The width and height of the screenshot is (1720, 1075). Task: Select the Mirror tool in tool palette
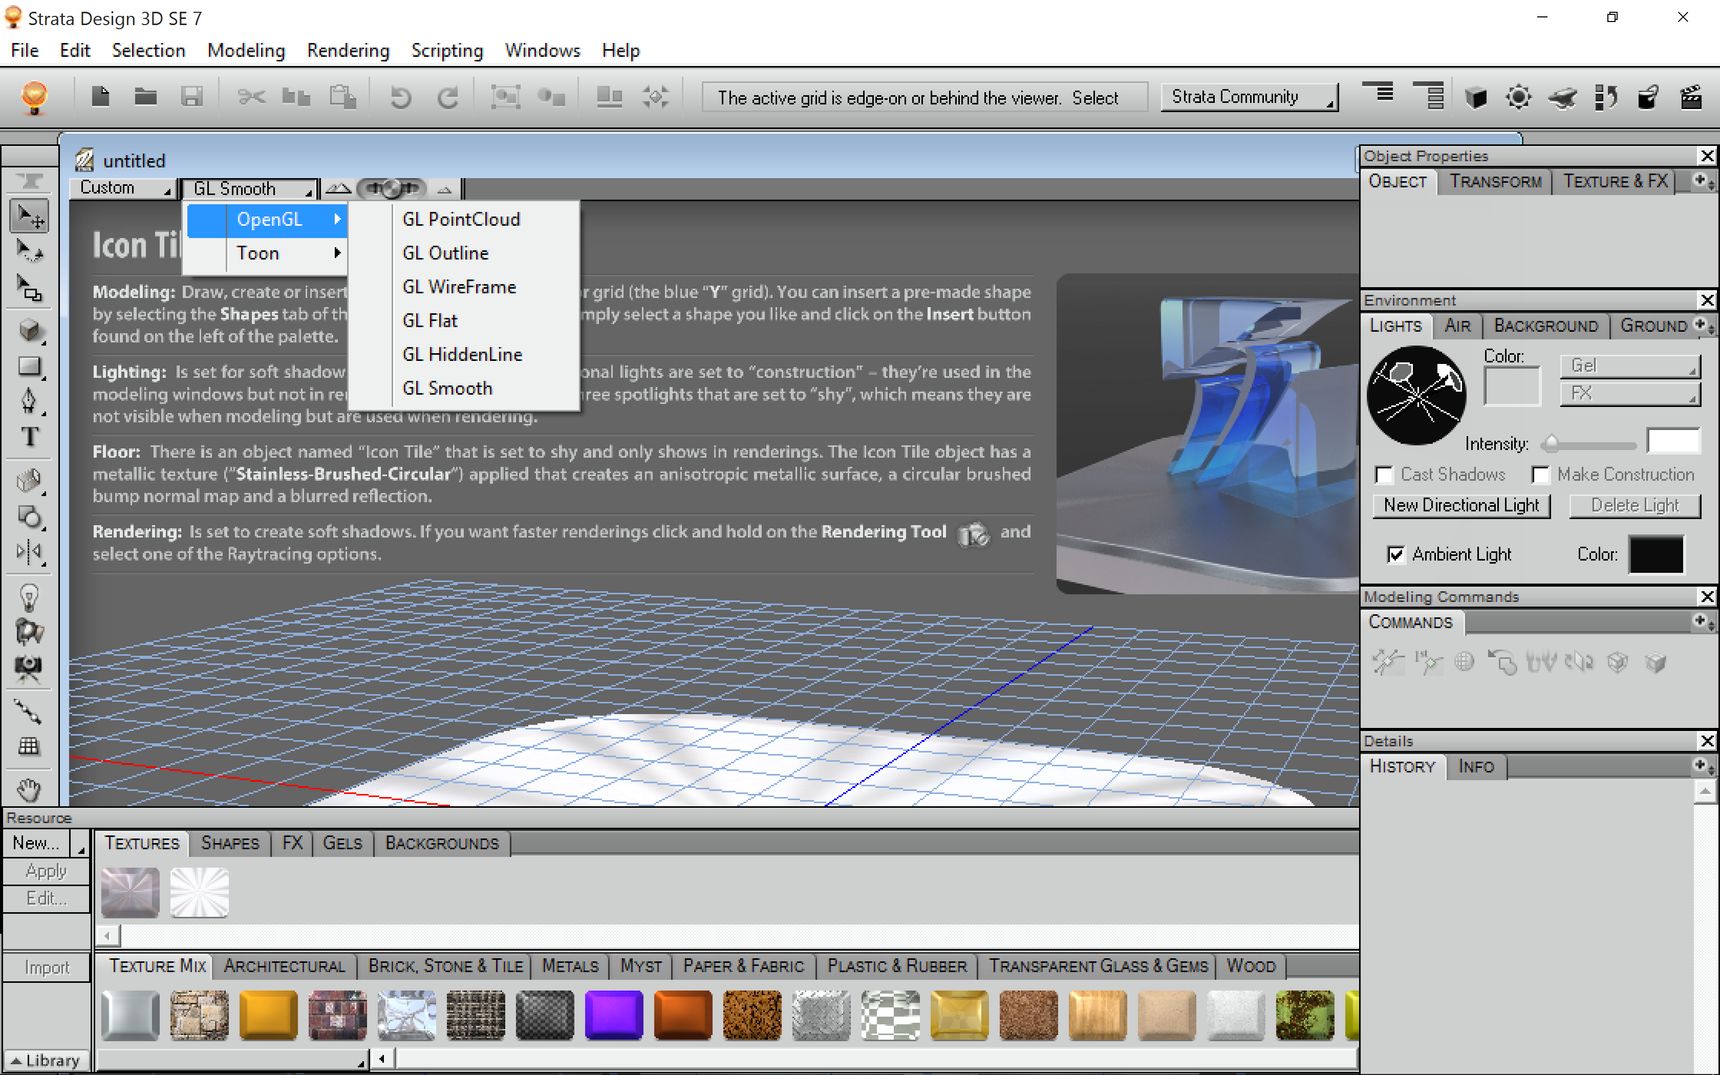coord(29,552)
